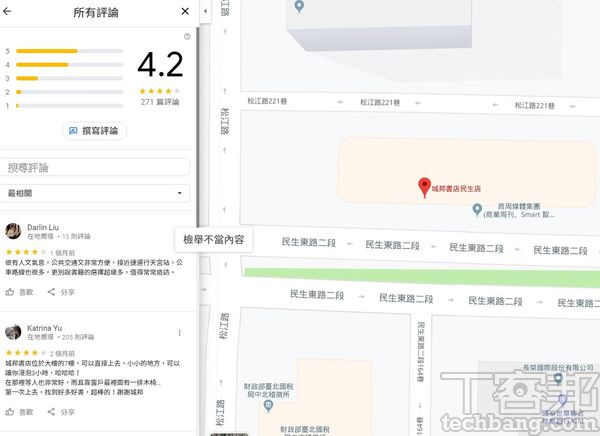Select the red 城邦書店民生店 map pin
Screen dimensions: 600x436
[424, 188]
